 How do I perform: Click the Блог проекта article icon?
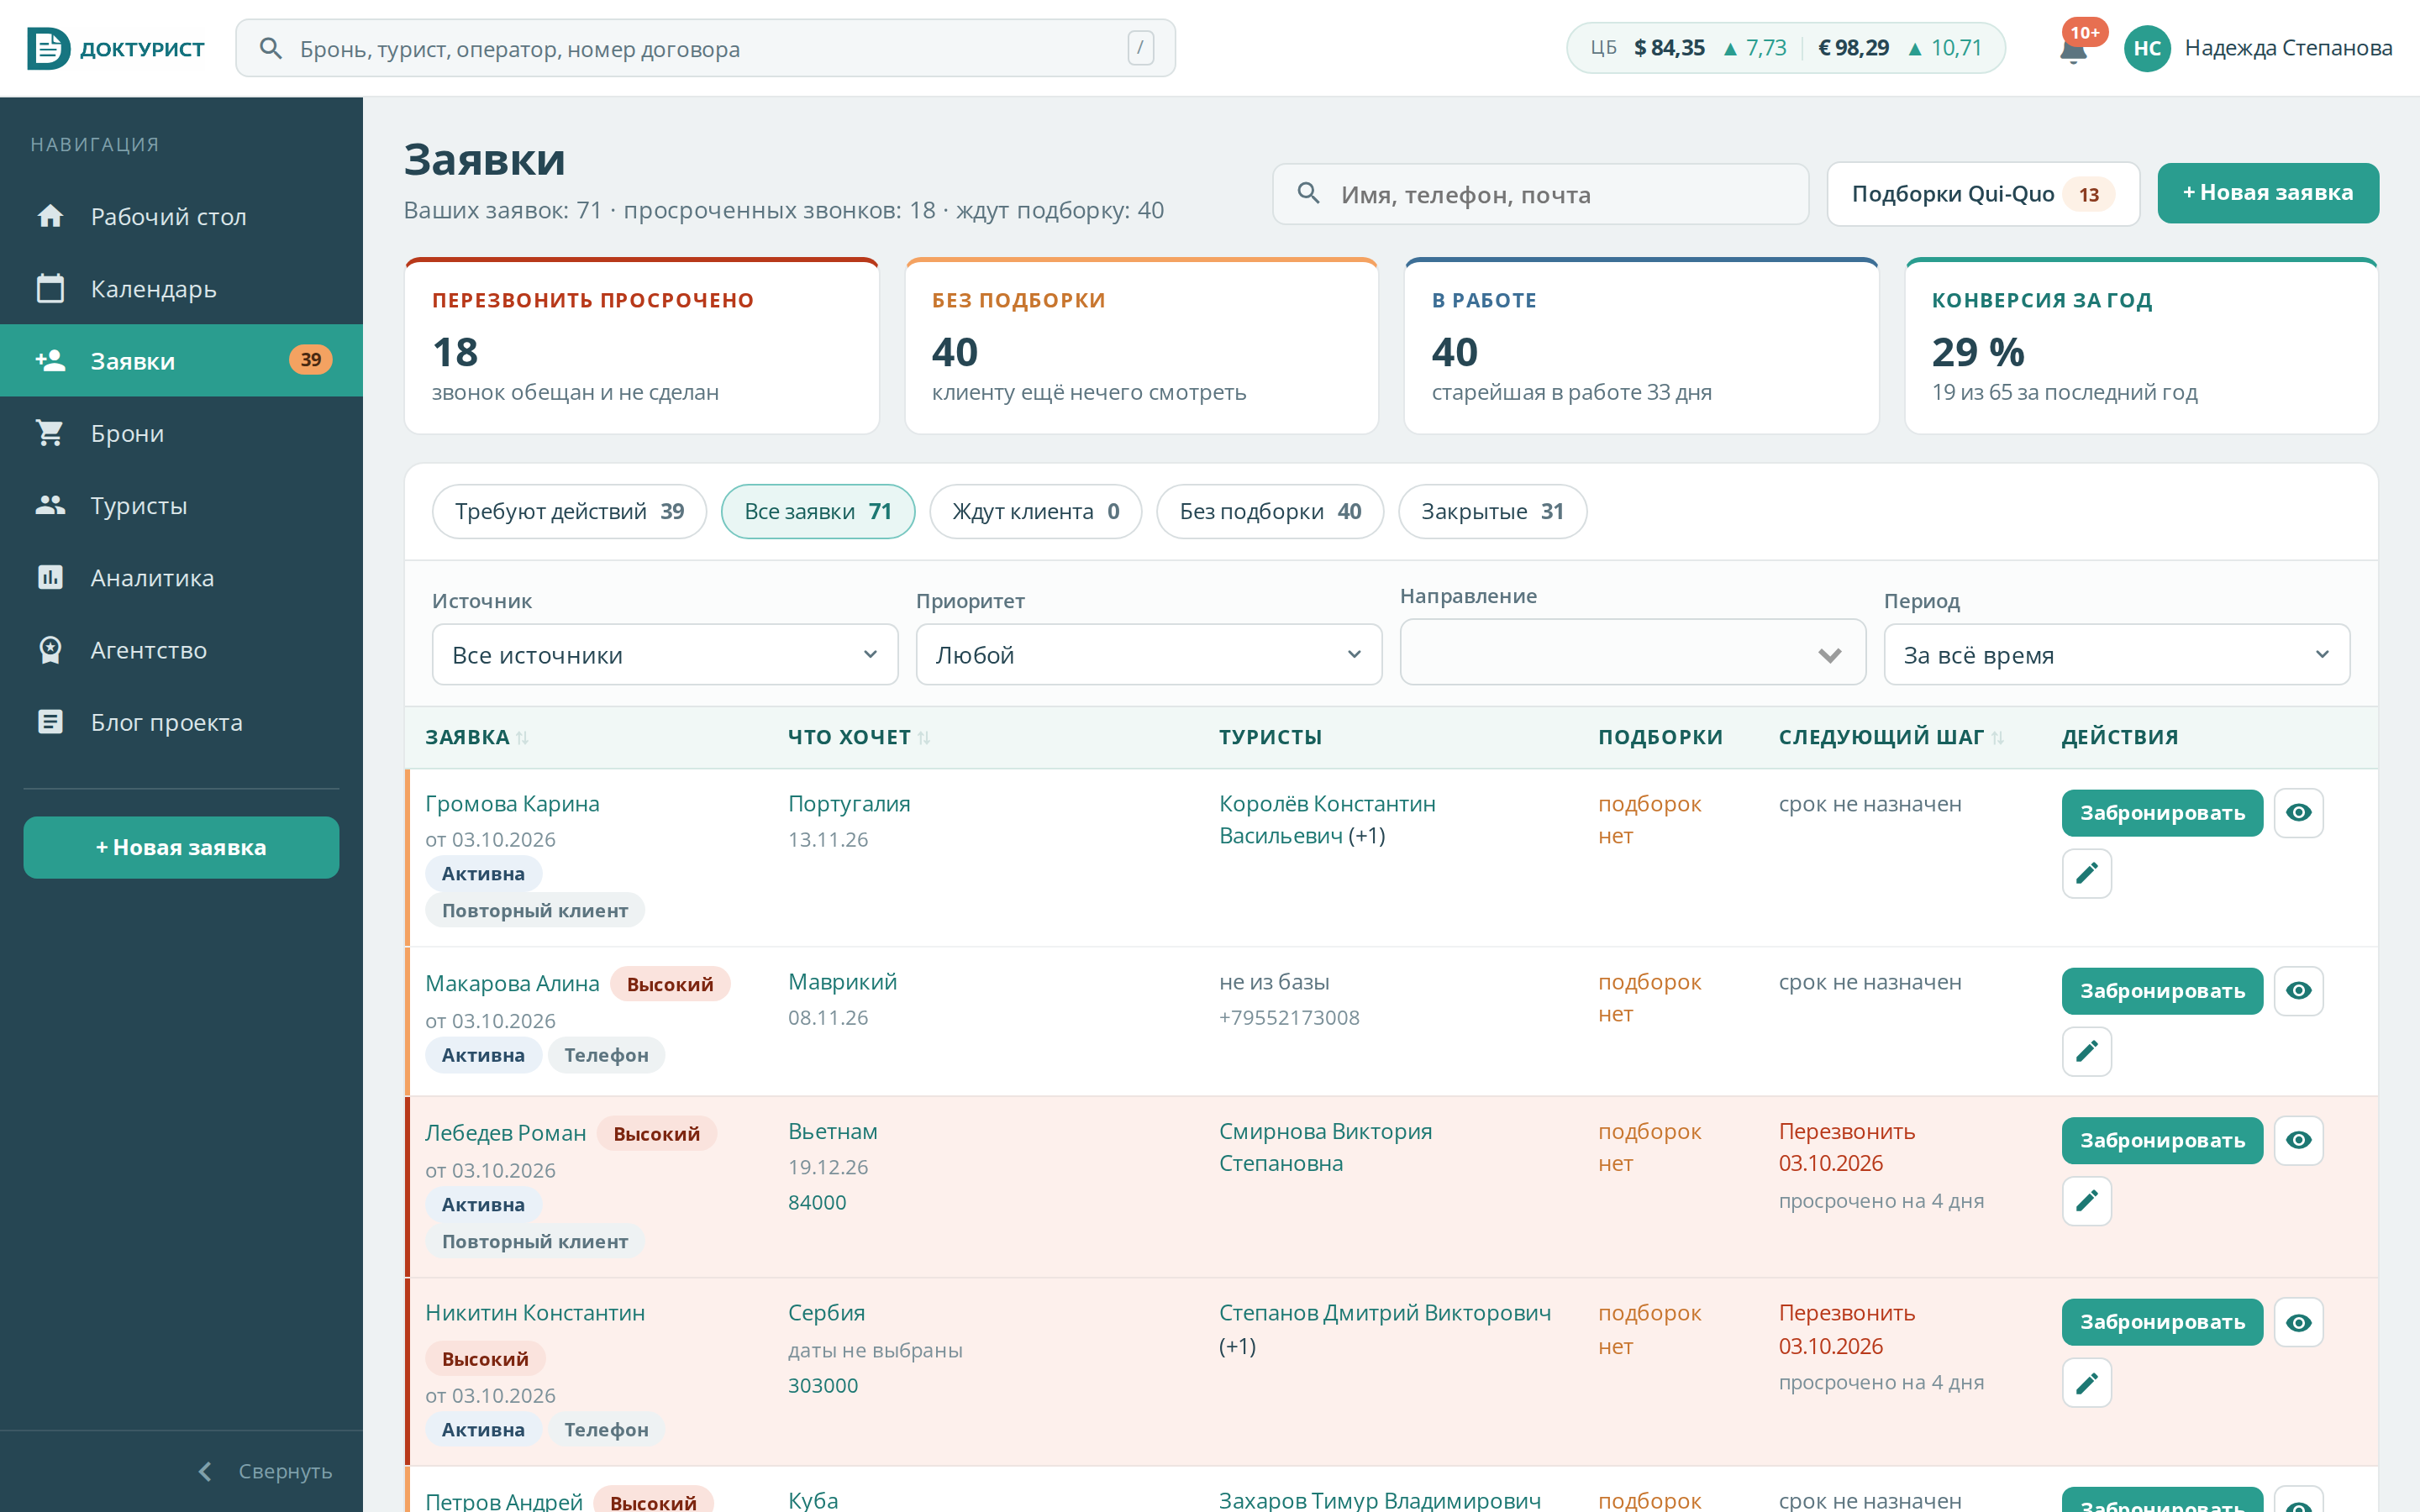[x=50, y=722]
